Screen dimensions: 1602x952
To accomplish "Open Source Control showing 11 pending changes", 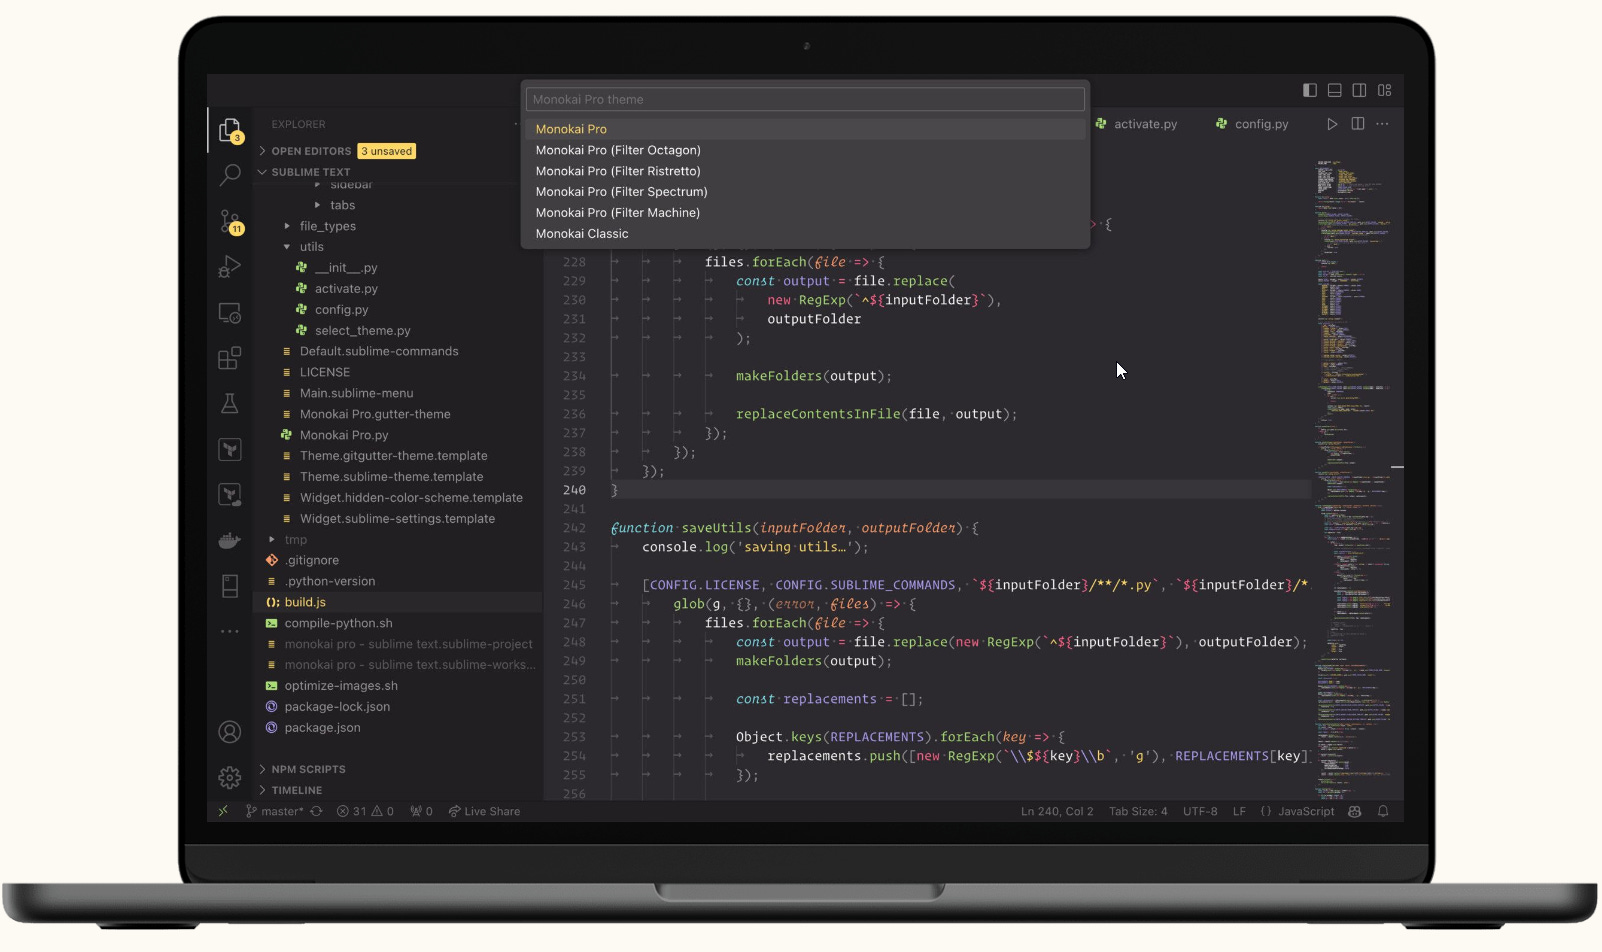I will tap(230, 222).
